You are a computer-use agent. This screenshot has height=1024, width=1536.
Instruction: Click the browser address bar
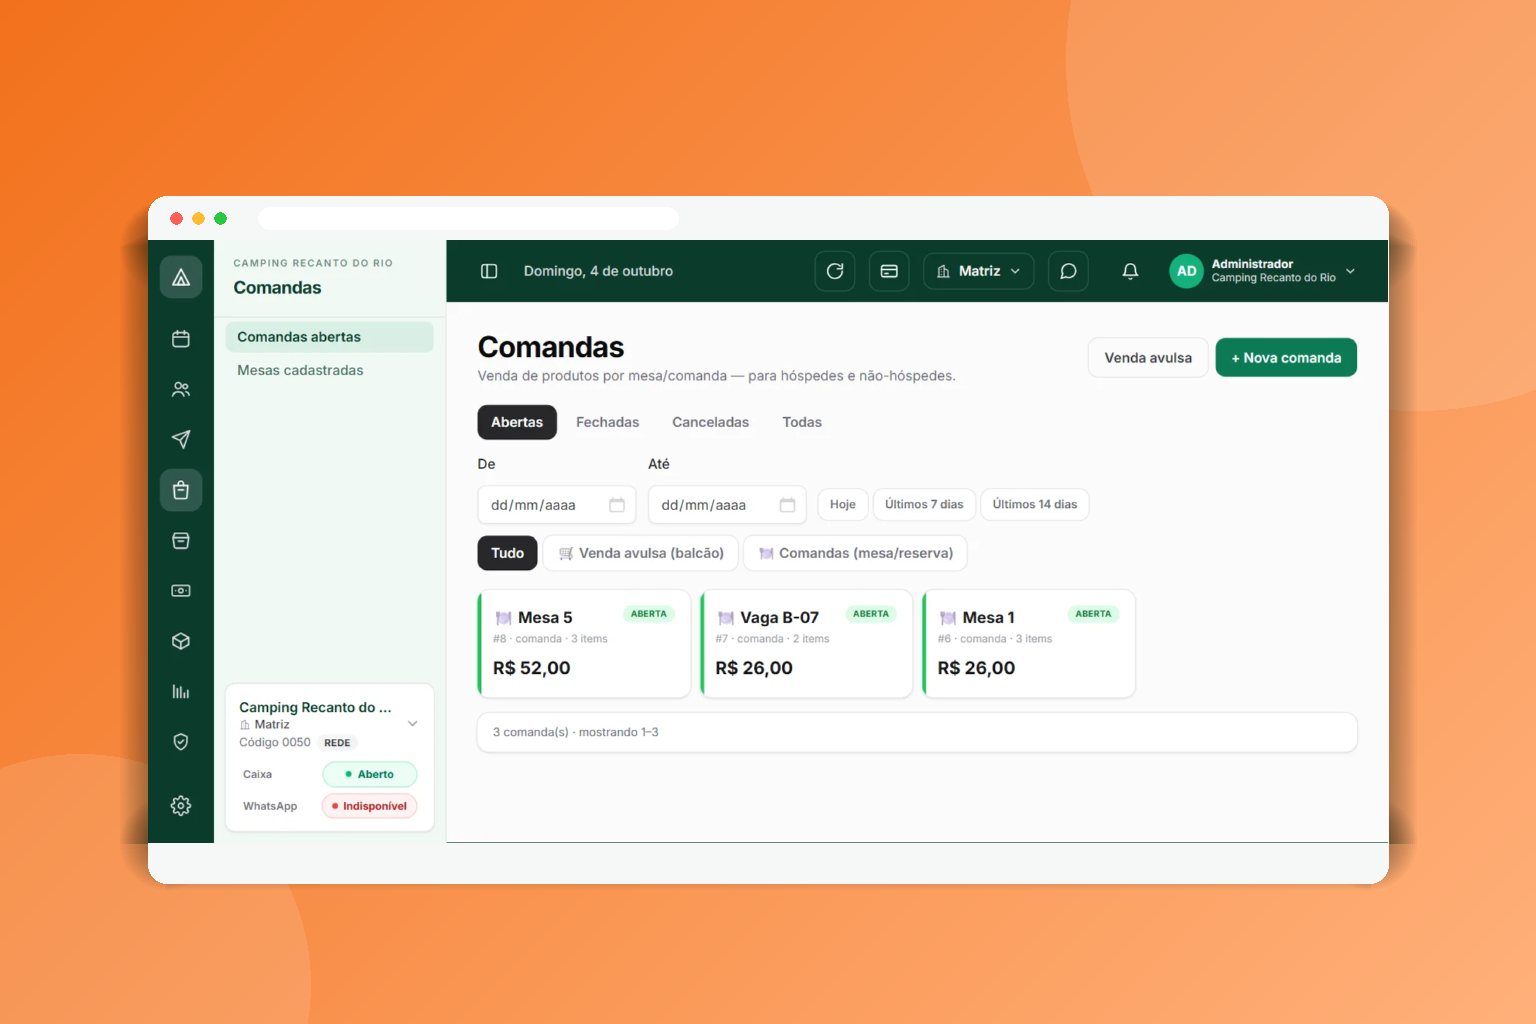pos(468,218)
